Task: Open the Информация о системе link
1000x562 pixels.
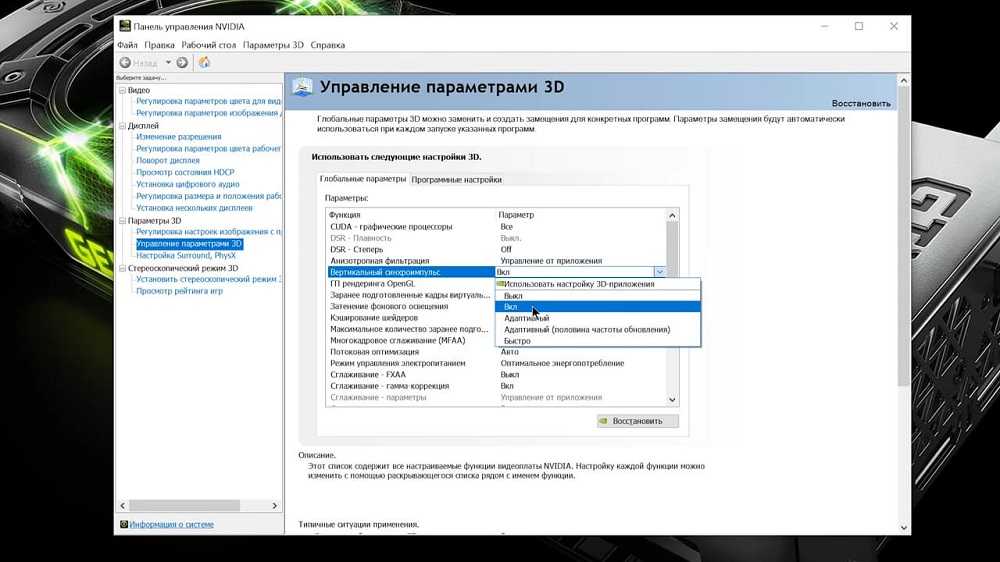Action: click(171, 524)
